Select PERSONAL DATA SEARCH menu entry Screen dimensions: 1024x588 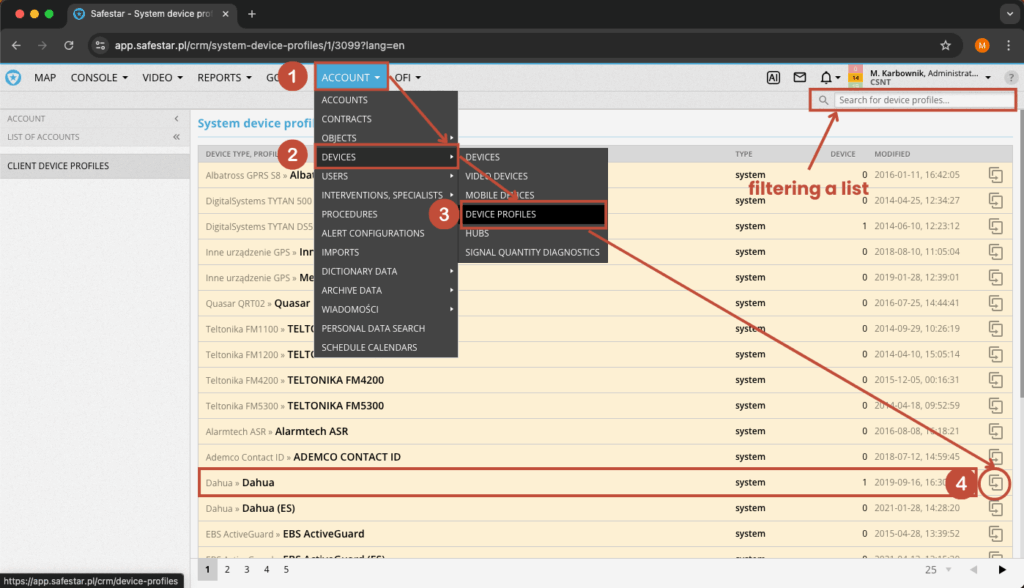pos(386,329)
